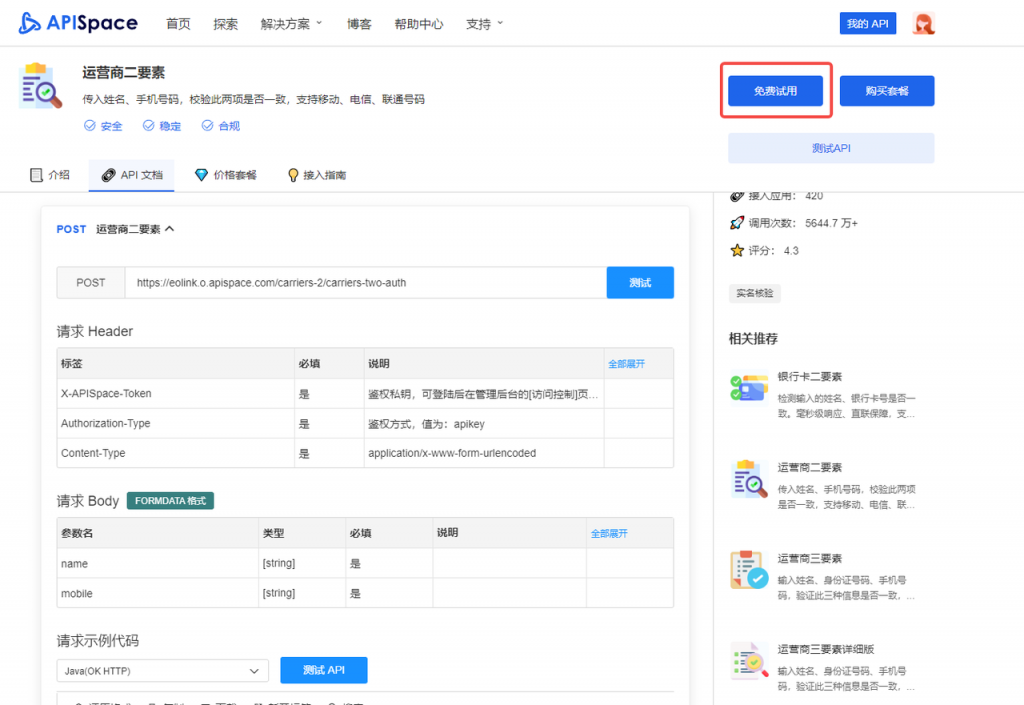Collapse the POST 运营商二要素 section
This screenshot has width=1024, height=705.
[x=170, y=229]
